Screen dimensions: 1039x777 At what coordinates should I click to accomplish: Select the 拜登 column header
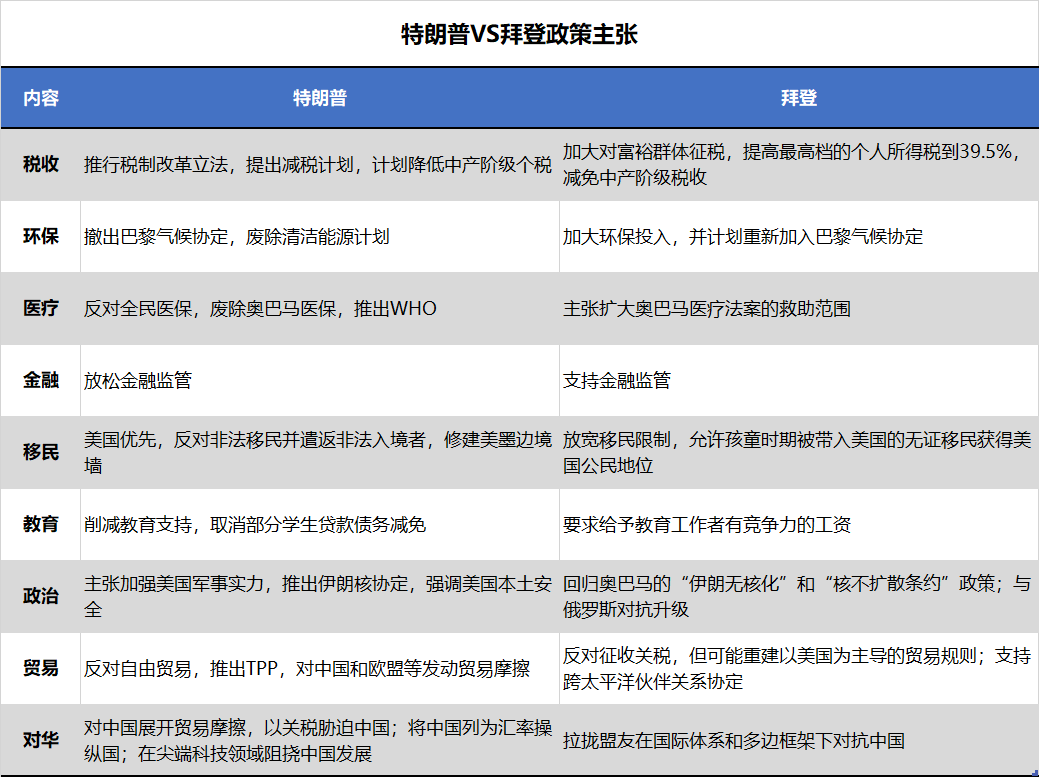point(798,98)
